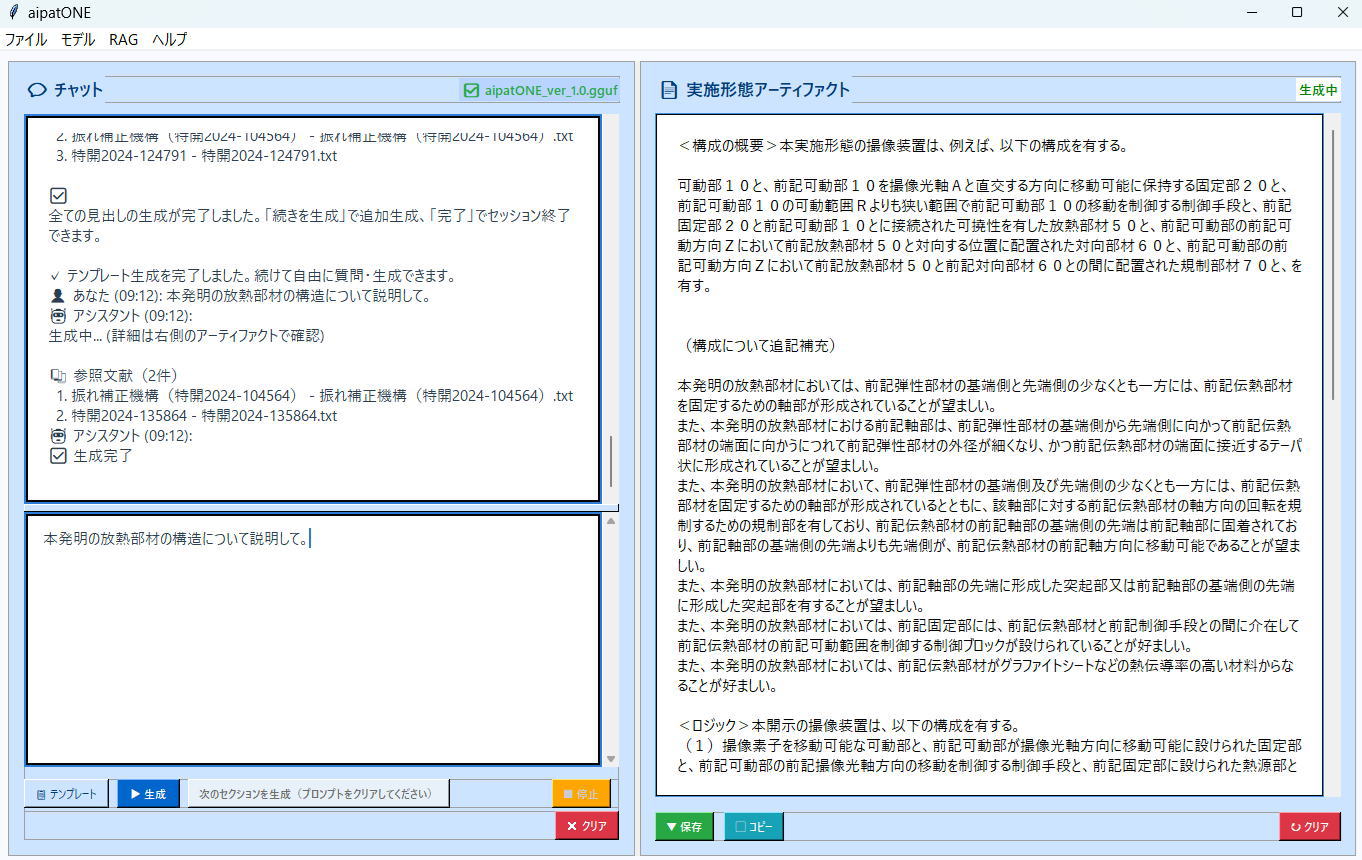The width and height of the screenshot is (1362, 860).
Task: Click the aipatONE feather icon in title bar
Action: 13,12
